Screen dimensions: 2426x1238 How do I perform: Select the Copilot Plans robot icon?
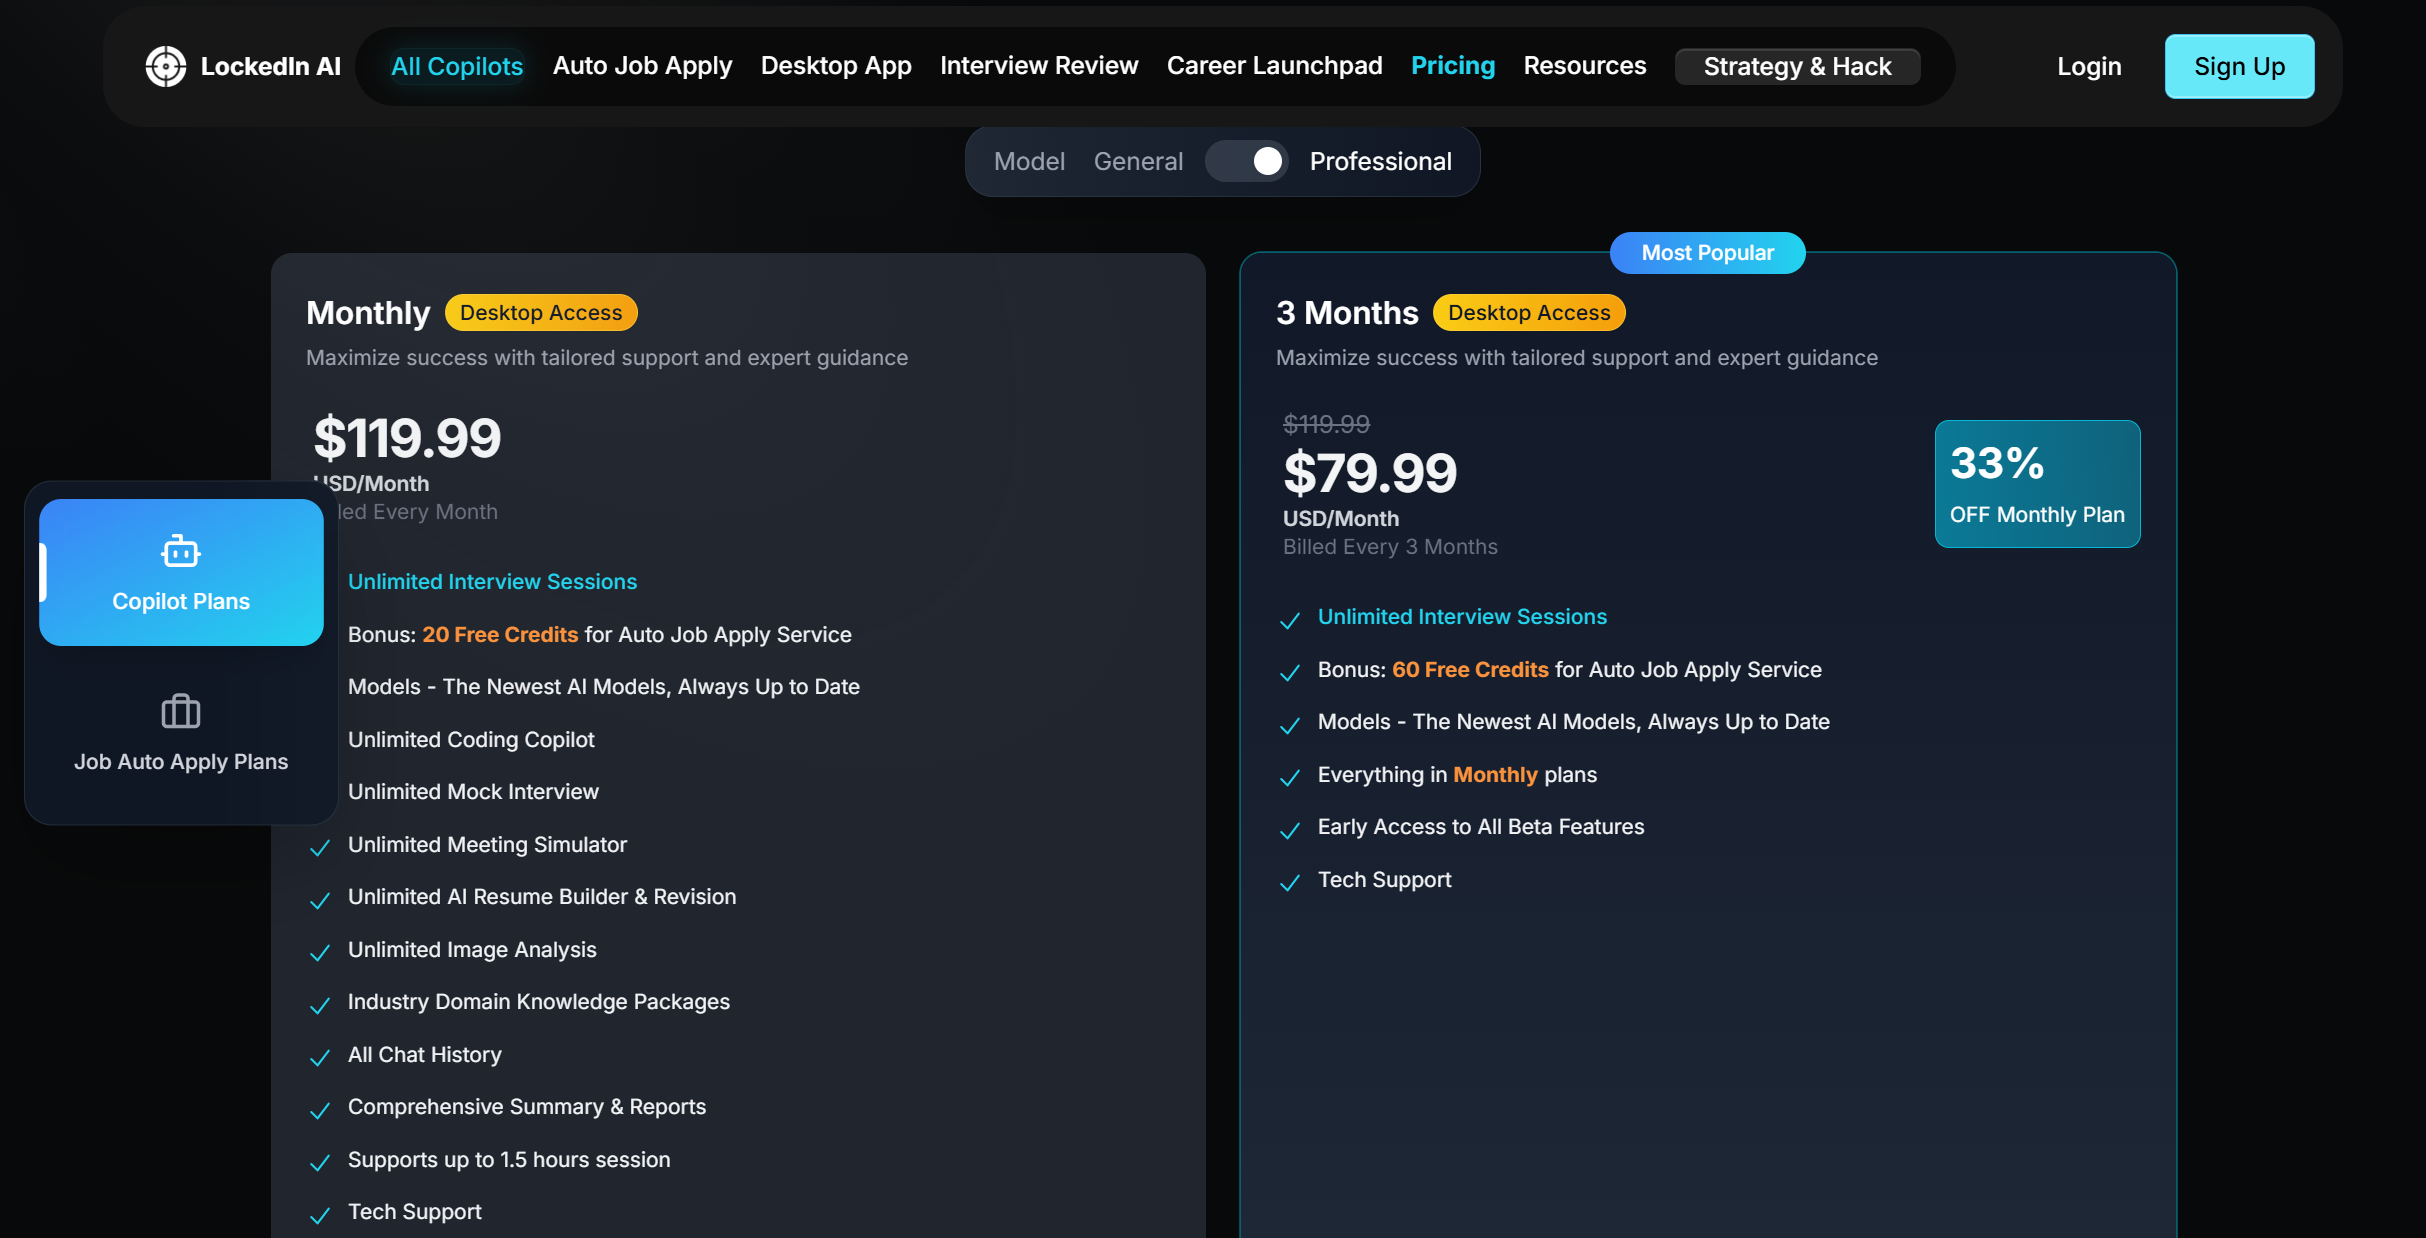tap(181, 551)
